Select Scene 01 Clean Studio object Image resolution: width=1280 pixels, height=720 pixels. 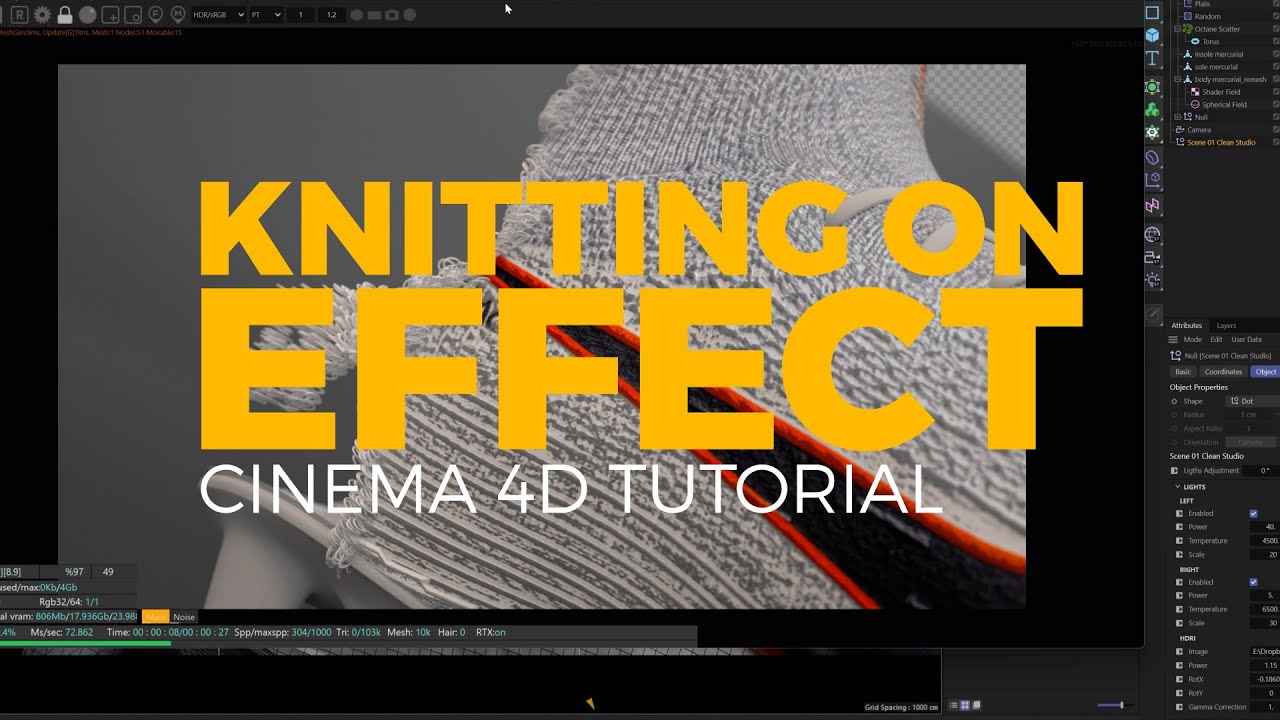tap(1221, 142)
